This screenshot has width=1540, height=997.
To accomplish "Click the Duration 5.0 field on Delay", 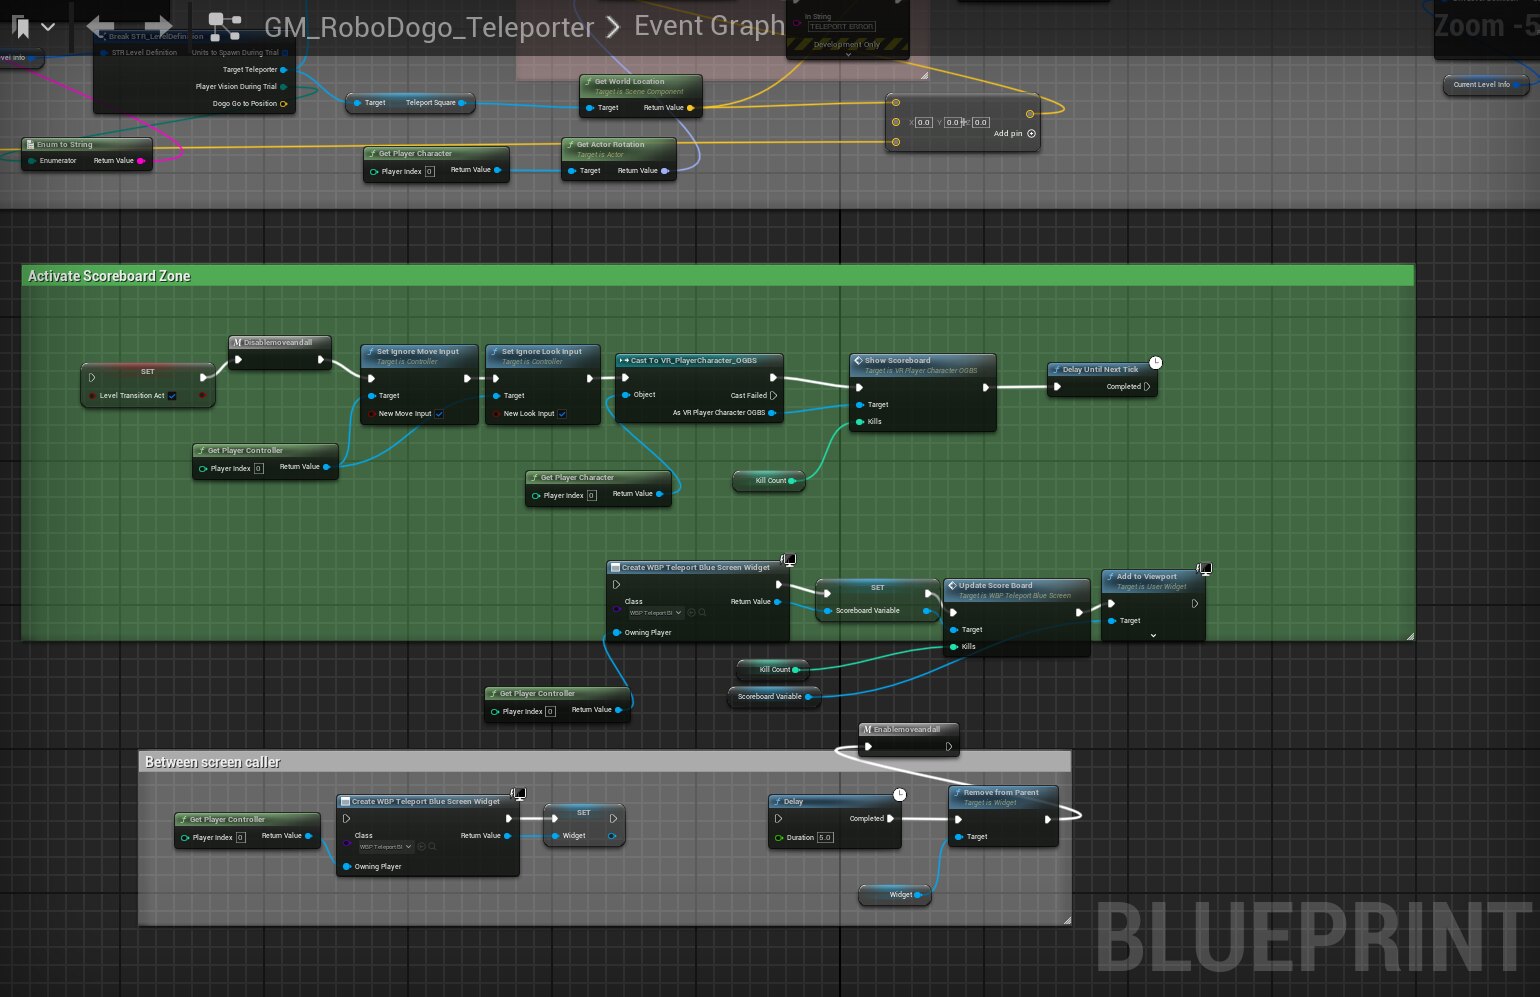I will [x=825, y=838].
